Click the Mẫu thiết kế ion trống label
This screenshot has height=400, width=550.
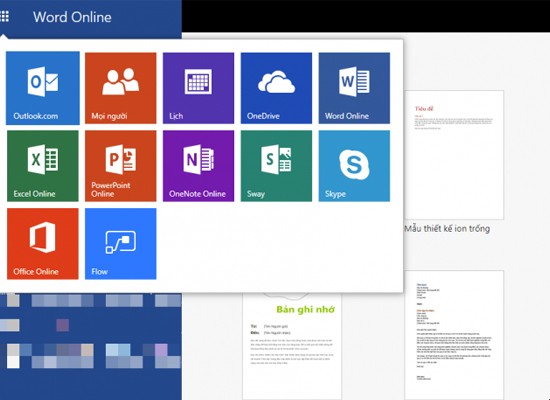447,229
